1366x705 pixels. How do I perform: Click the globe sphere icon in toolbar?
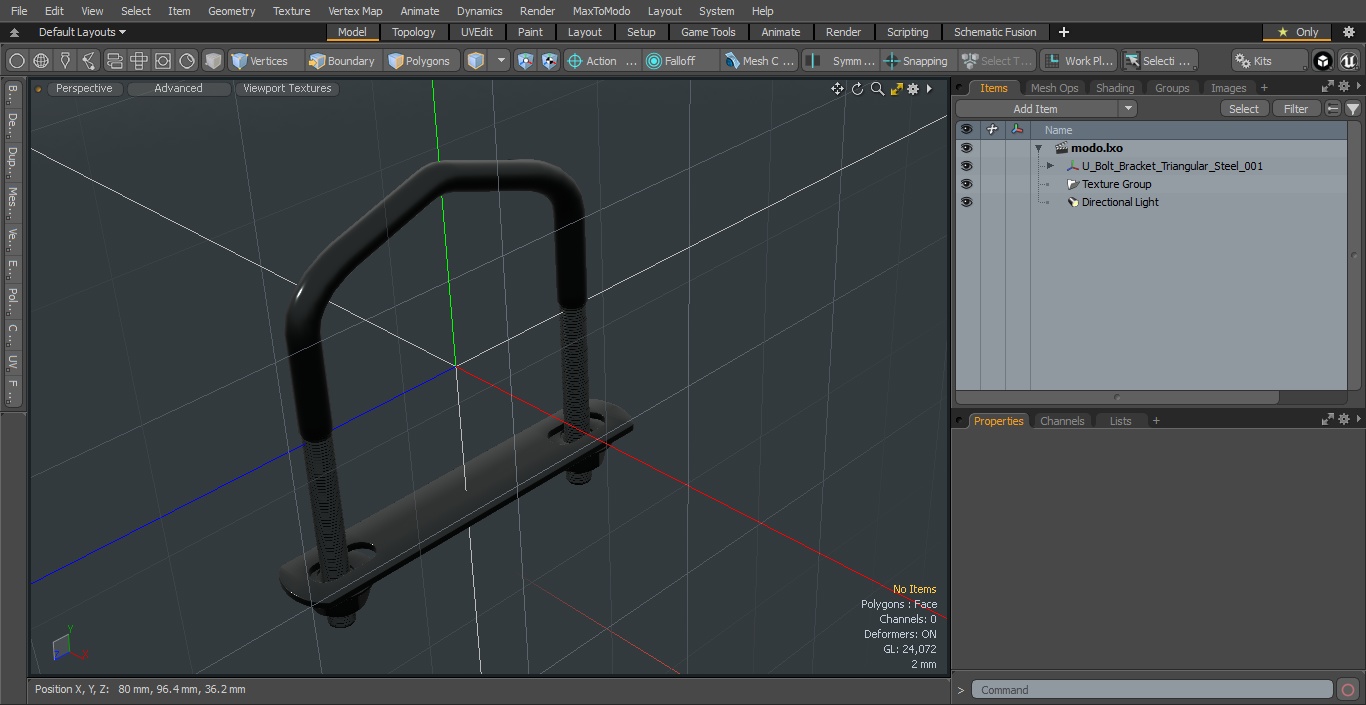pos(41,61)
